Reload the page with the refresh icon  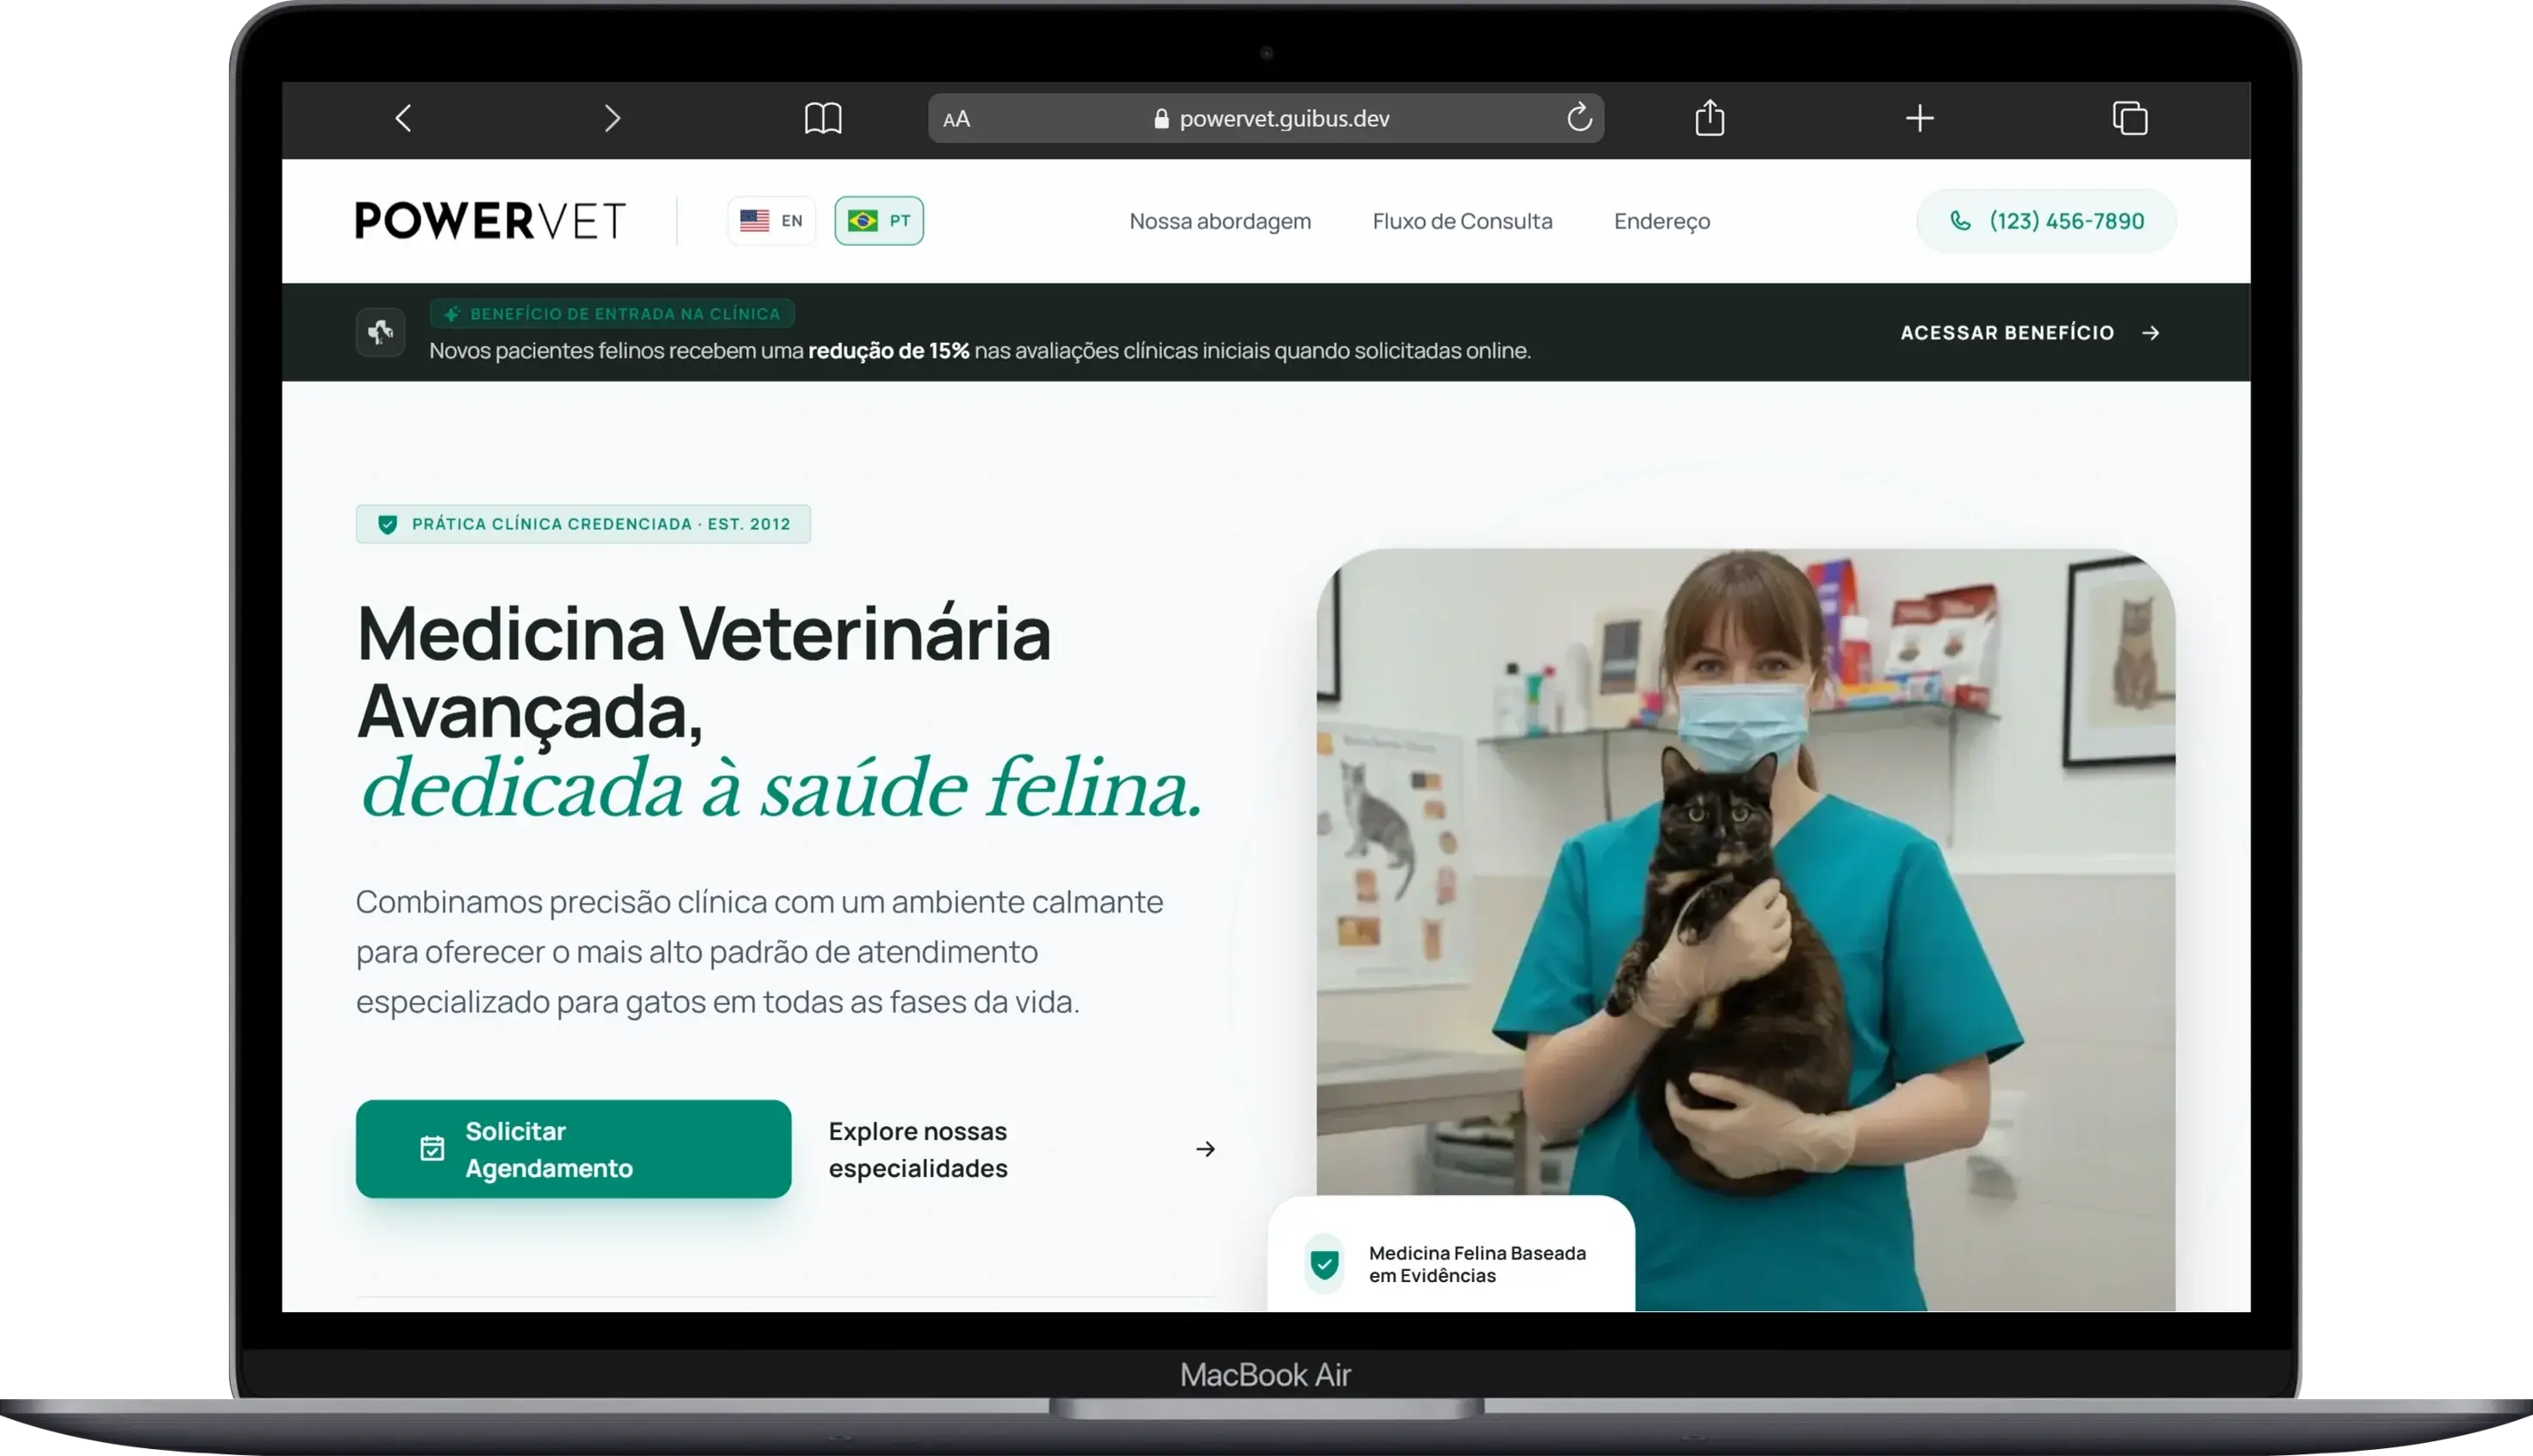click(1580, 117)
